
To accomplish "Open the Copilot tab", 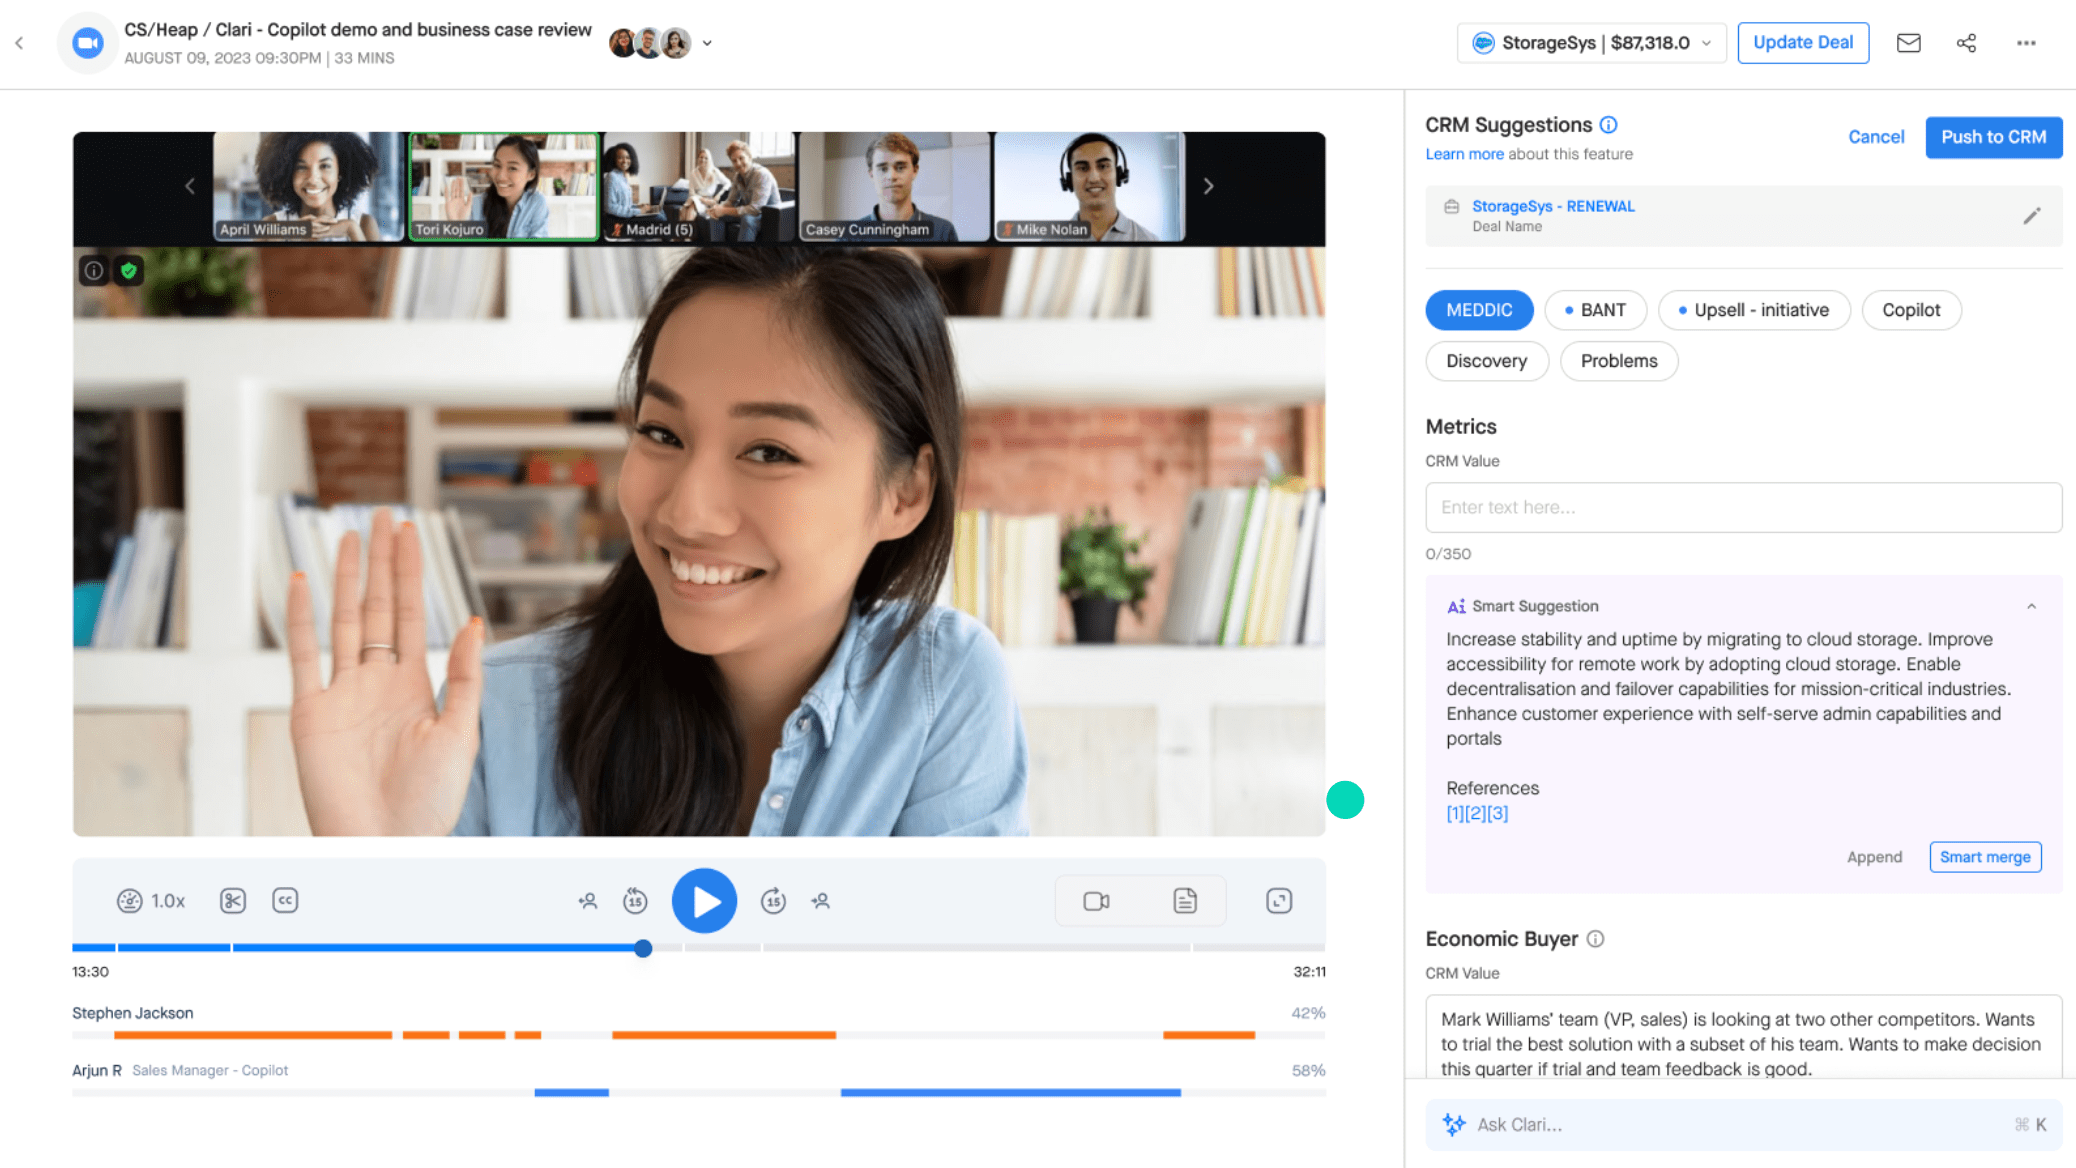I will 1911,310.
